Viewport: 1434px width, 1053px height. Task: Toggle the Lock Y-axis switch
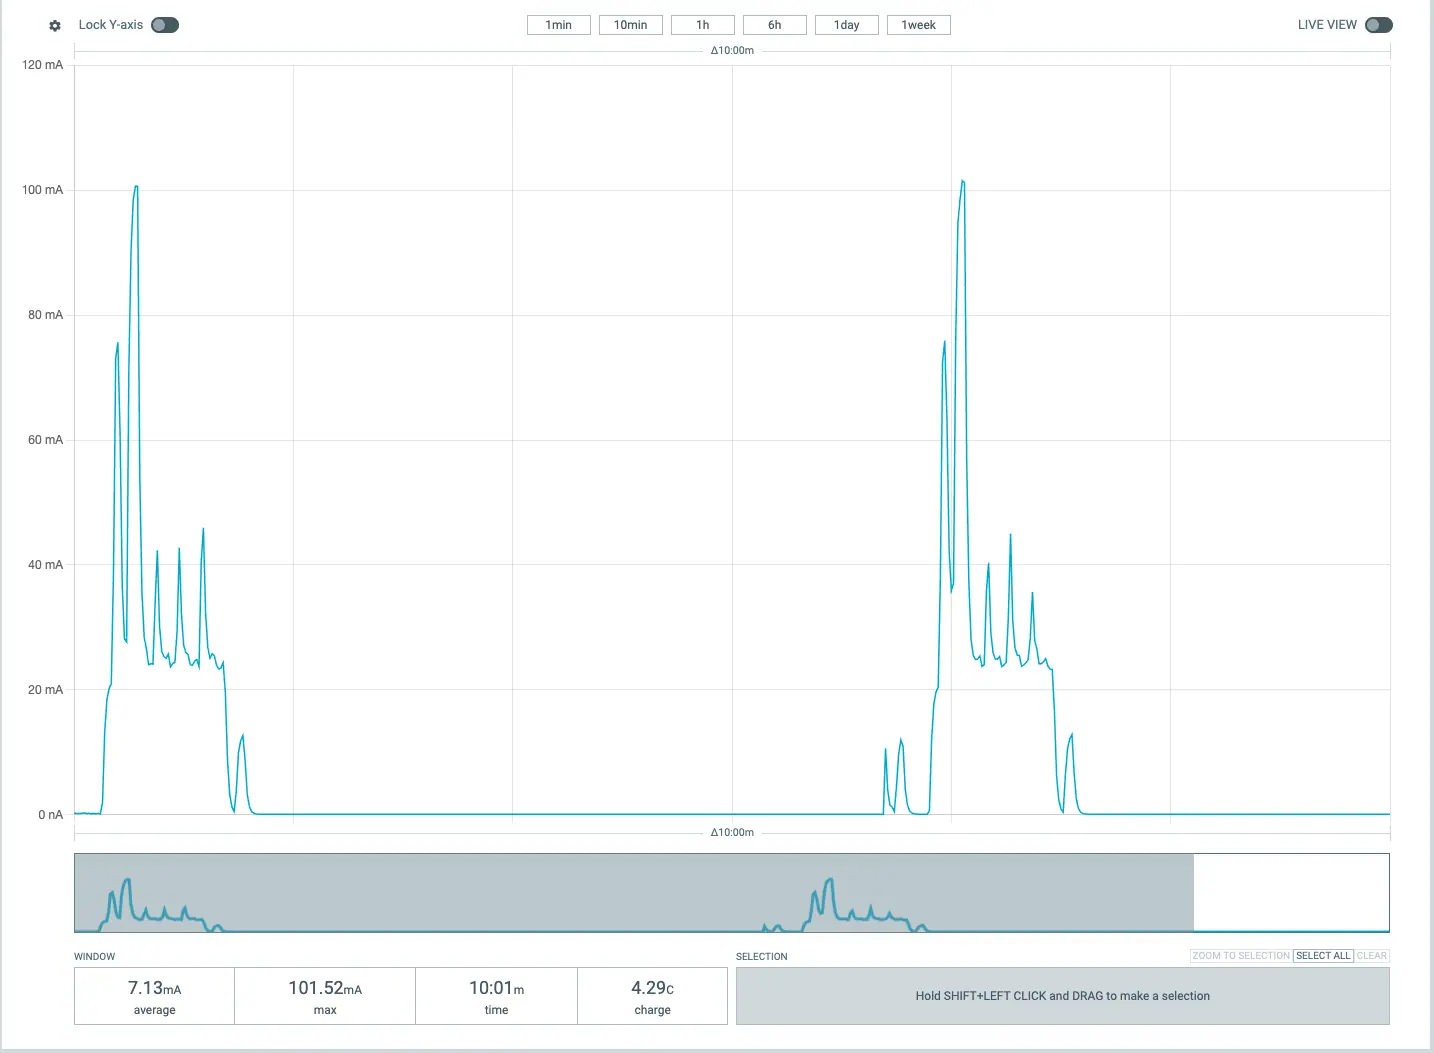point(165,25)
